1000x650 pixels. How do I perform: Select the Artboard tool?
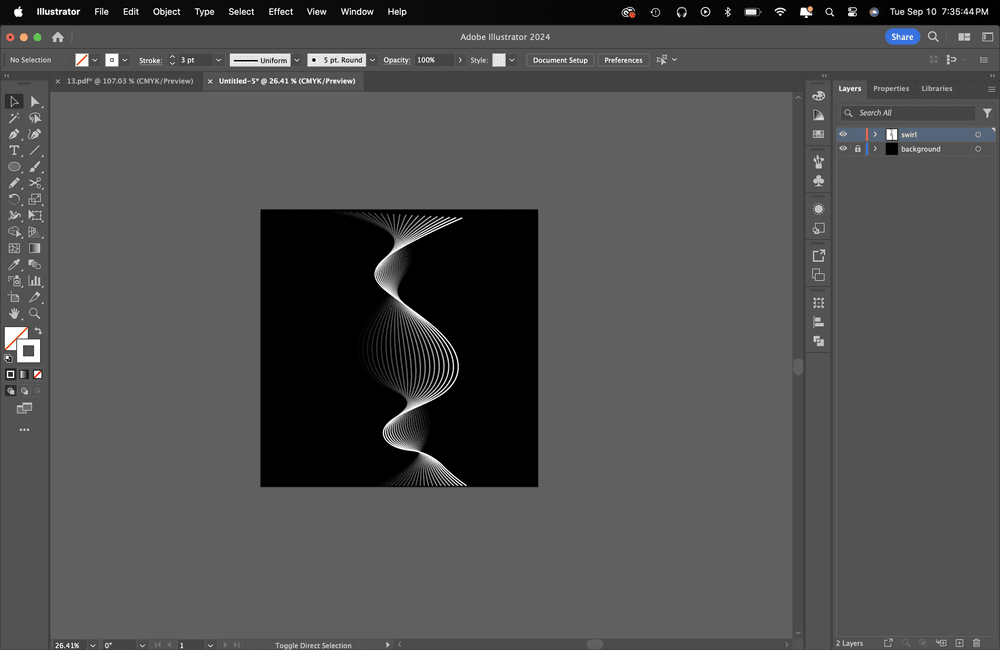click(14, 297)
